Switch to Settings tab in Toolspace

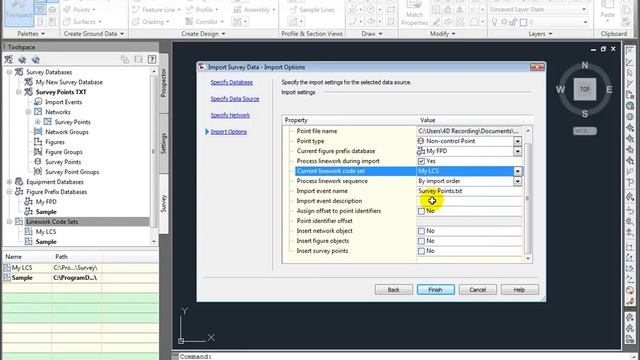click(163, 143)
